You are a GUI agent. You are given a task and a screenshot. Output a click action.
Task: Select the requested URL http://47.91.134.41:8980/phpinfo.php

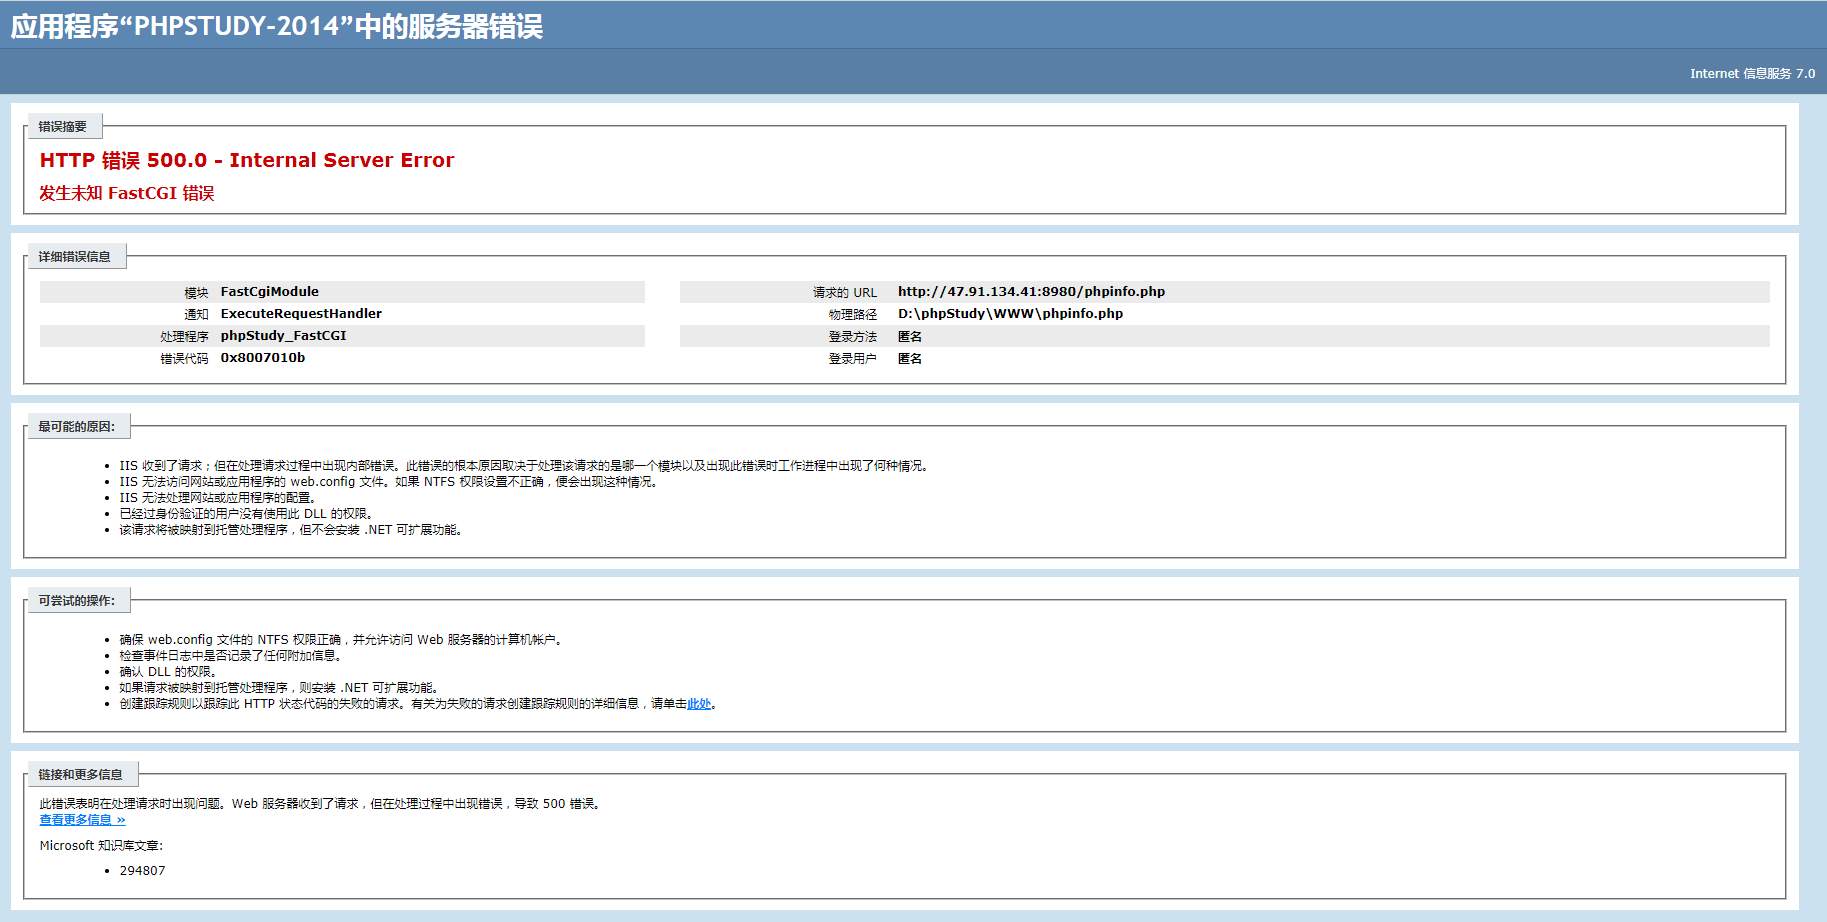click(x=1030, y=291)
